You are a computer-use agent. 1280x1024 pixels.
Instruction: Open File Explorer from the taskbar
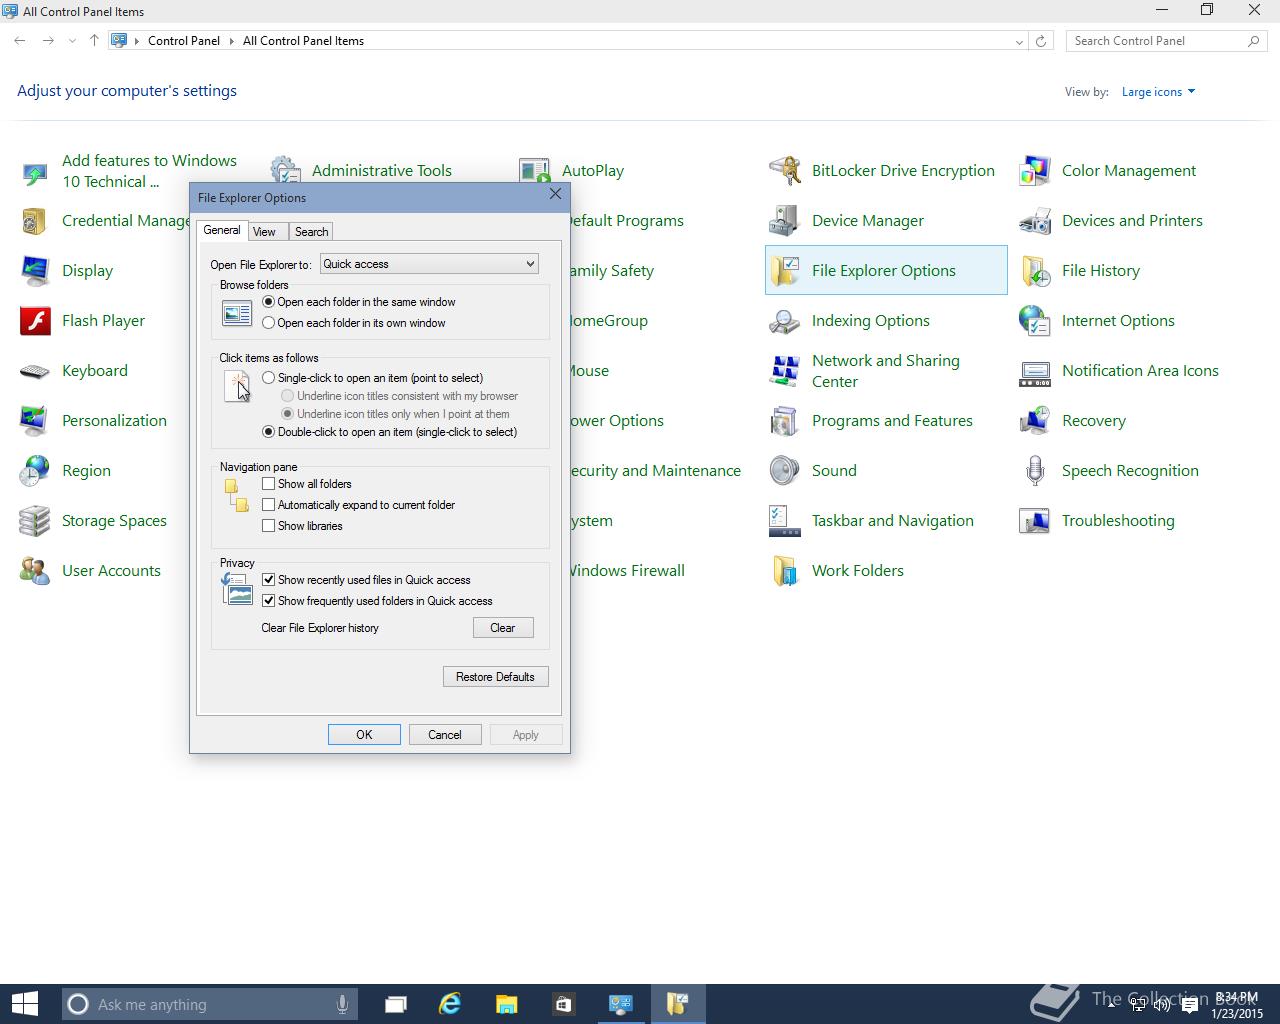click(x=506, y=1004)
